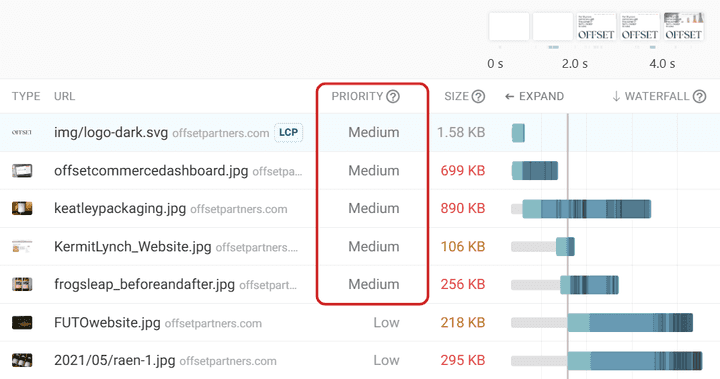The height and width of the screenshot is (379, 720).
Task: Open the Priority column help icon
Action: (x=393, y=96)
